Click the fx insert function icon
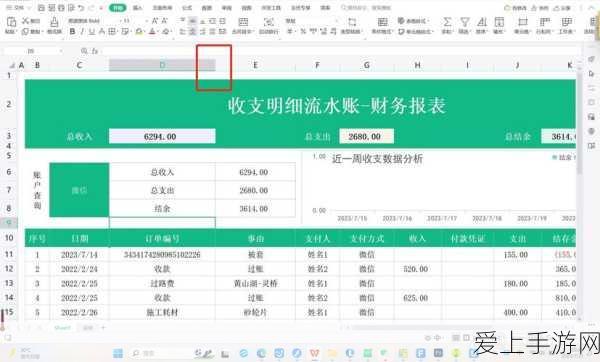This screenshot has height=362, width=600. [x=95, y=51]
